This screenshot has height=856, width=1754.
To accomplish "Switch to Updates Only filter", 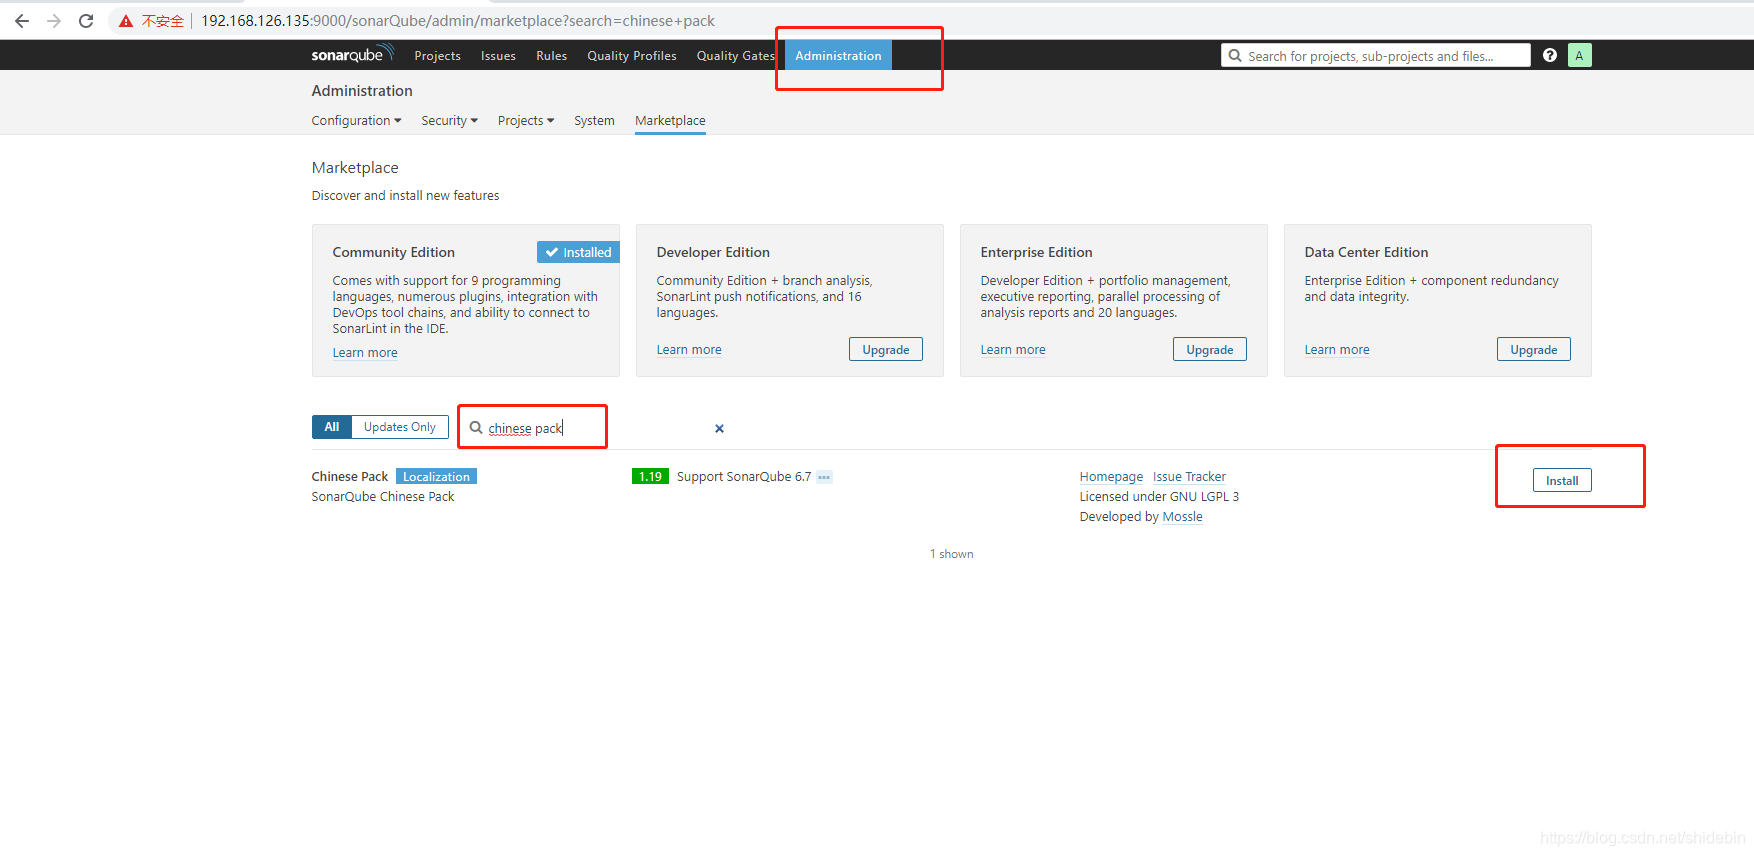I will tap(400, 427).
